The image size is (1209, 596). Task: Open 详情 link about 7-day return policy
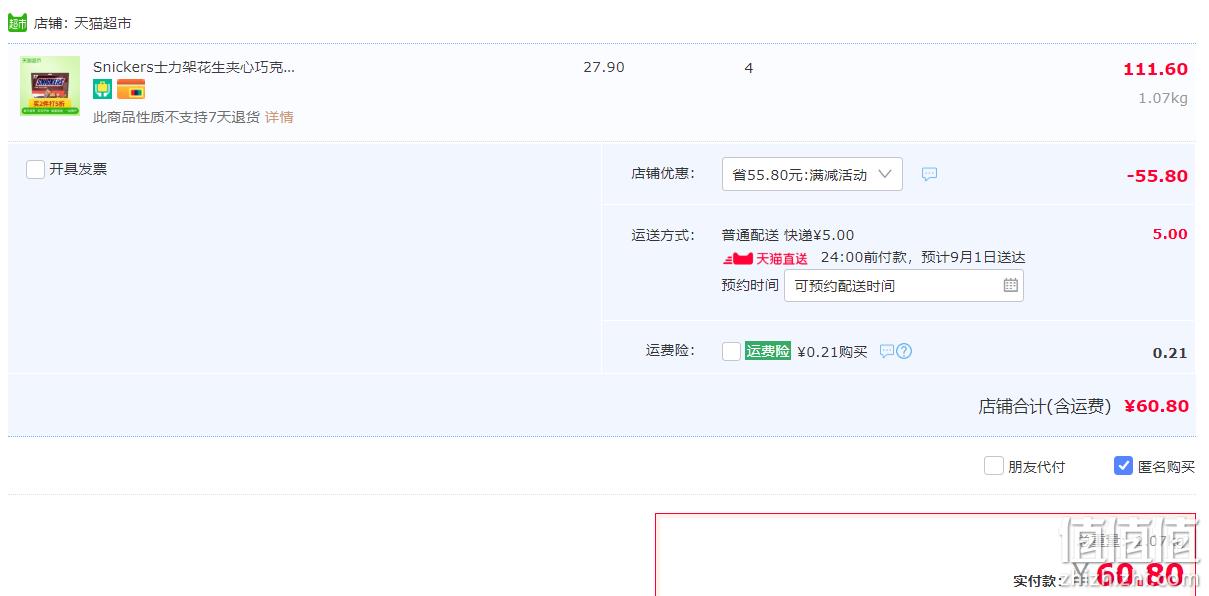279,117
